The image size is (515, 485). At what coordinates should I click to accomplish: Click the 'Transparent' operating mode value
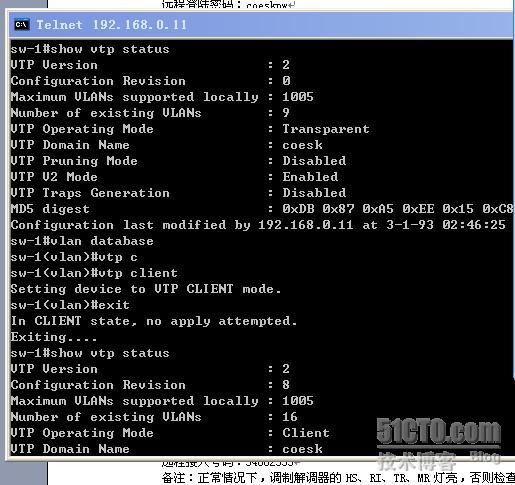[326, 129]
